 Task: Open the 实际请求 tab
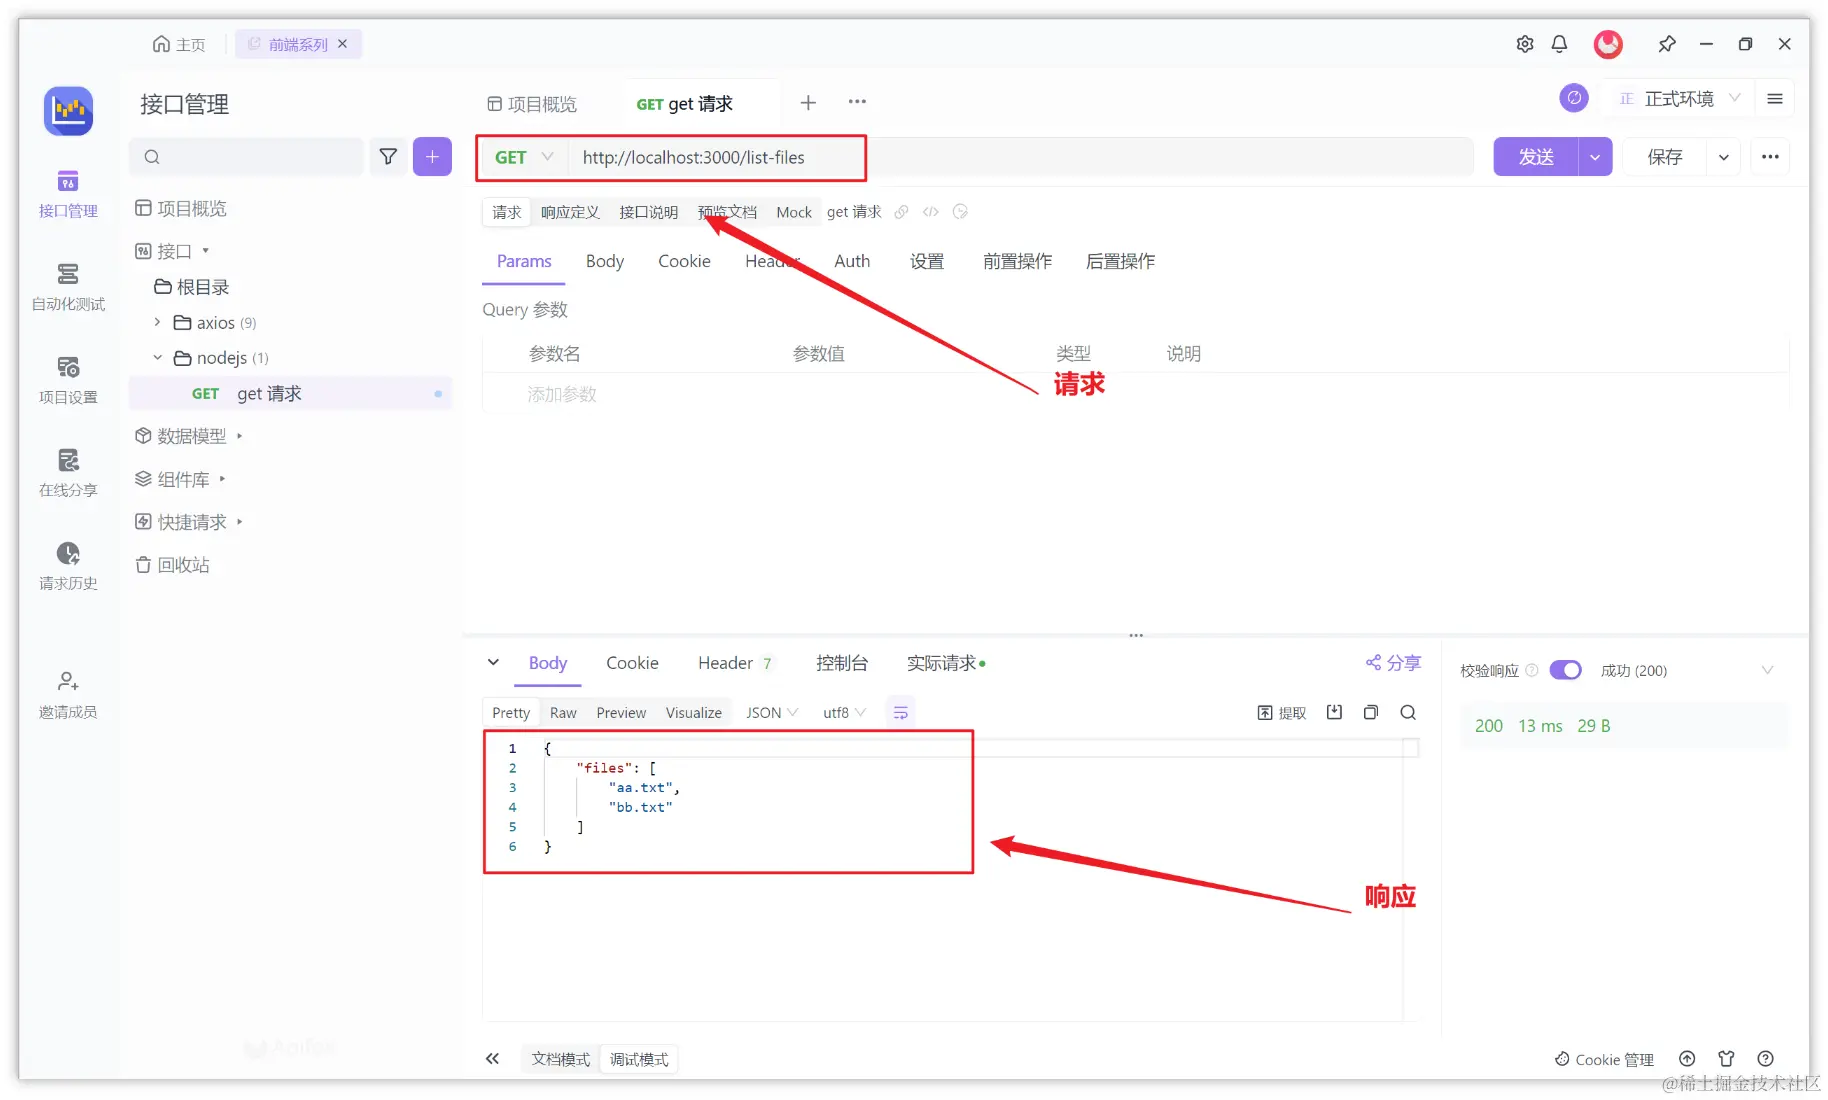(946, 663)
